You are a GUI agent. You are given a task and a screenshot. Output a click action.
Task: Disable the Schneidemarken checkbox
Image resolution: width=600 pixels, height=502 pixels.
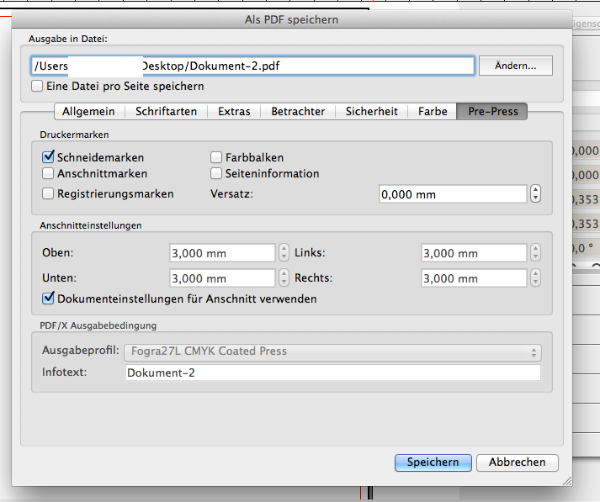coord(48,157)
